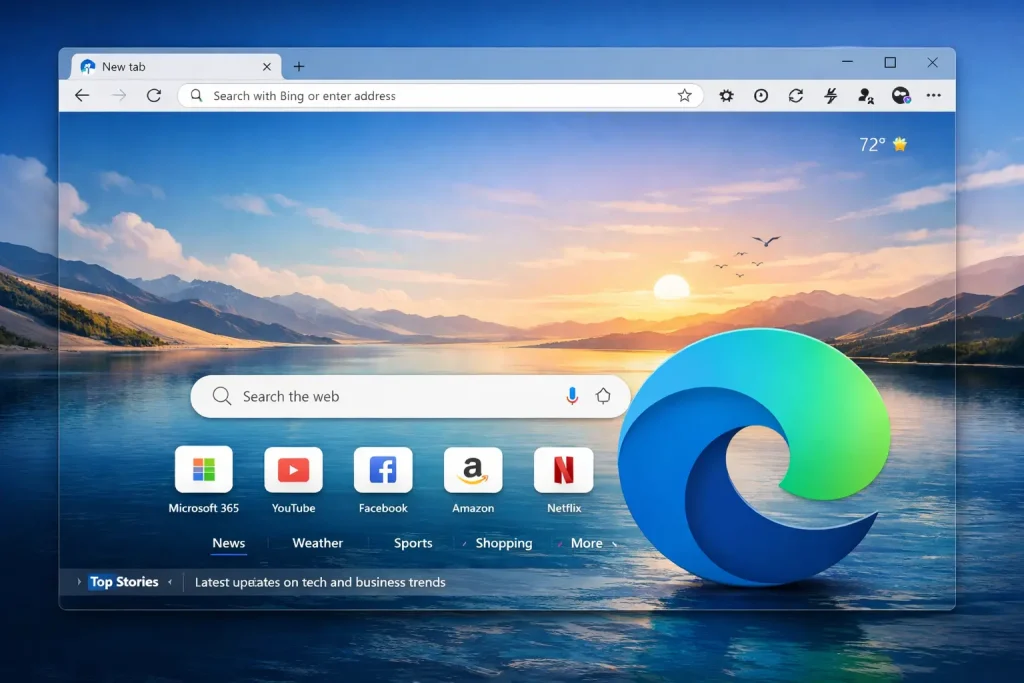This screenshot has height=683, width=1024.
Task: Click magnifier icon in web search box
Action: [x=222, y=396]
